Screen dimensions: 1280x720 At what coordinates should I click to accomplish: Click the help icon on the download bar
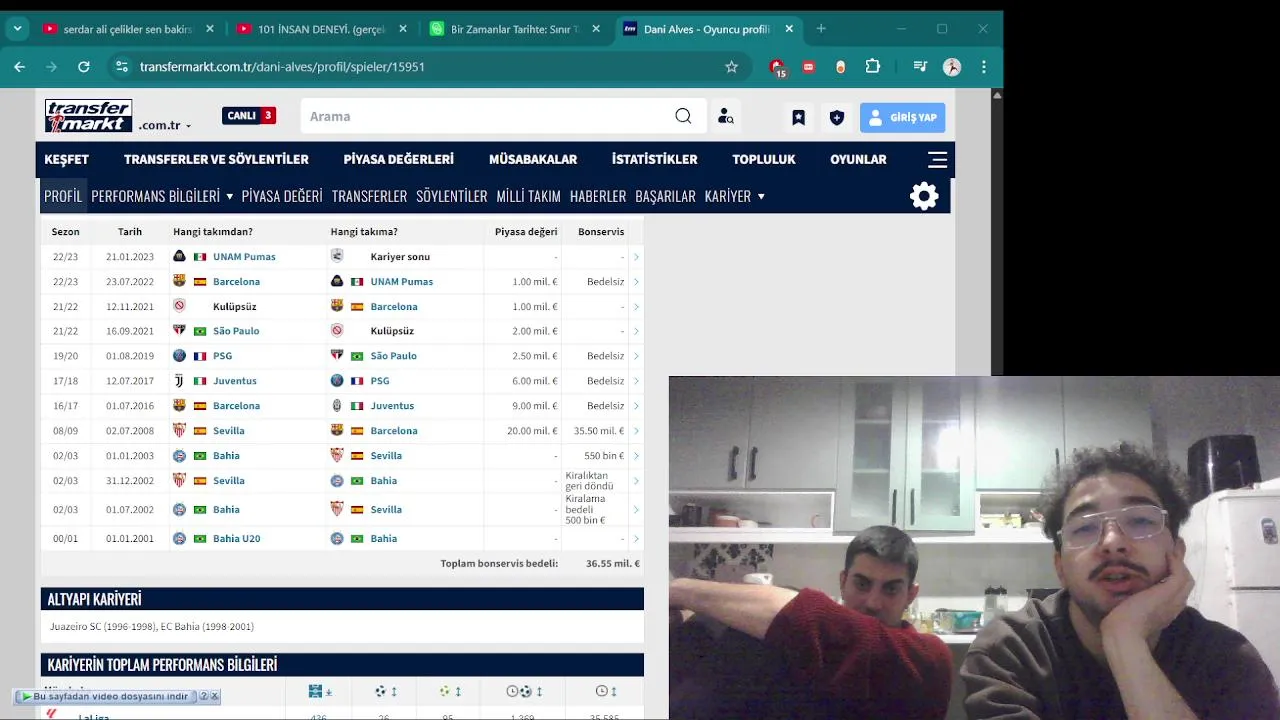click(203, 696)
